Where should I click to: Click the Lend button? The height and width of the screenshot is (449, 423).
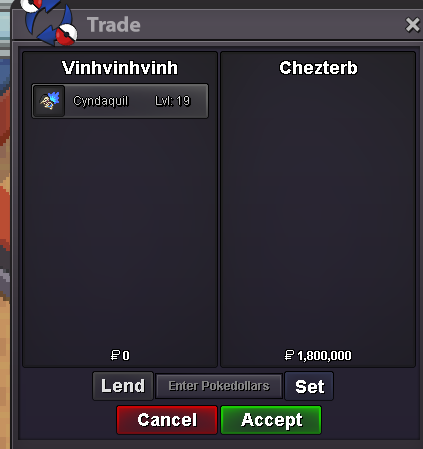point(123,386)
